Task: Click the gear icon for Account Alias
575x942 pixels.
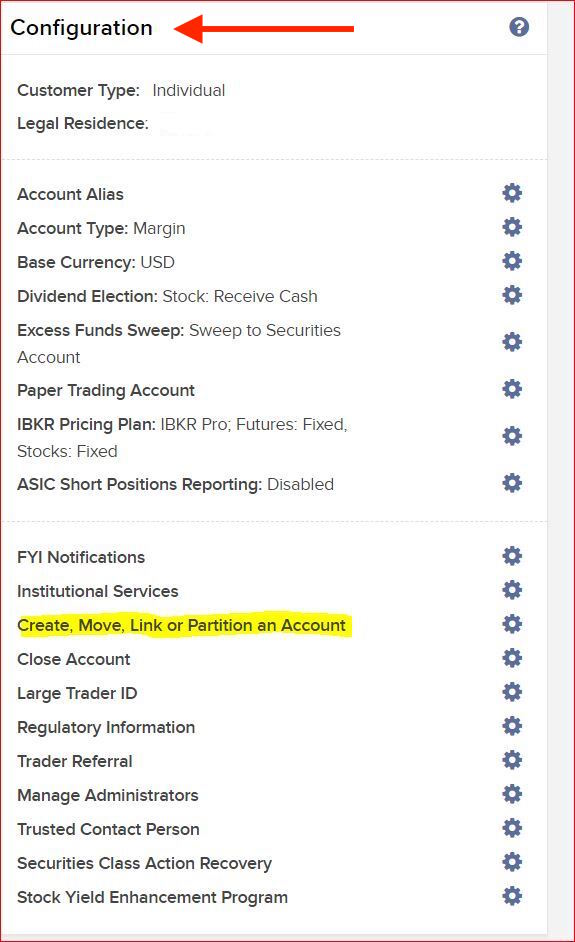Action: 512,193
